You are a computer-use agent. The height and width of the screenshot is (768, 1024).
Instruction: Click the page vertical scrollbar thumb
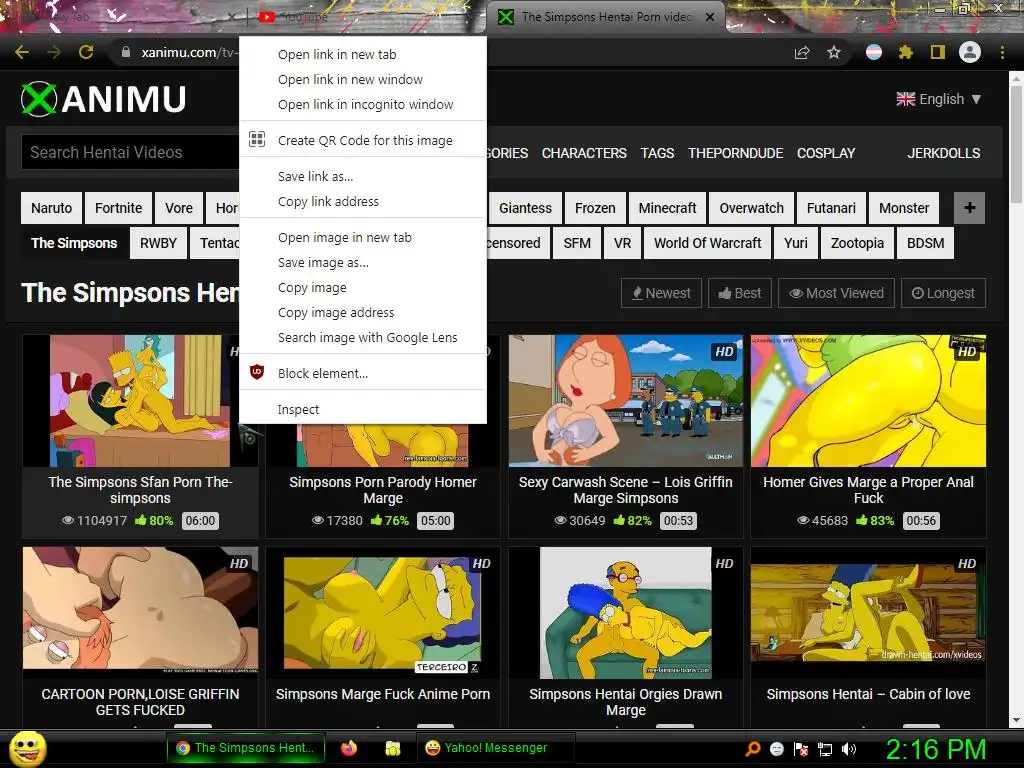(x=1016, y=146)
